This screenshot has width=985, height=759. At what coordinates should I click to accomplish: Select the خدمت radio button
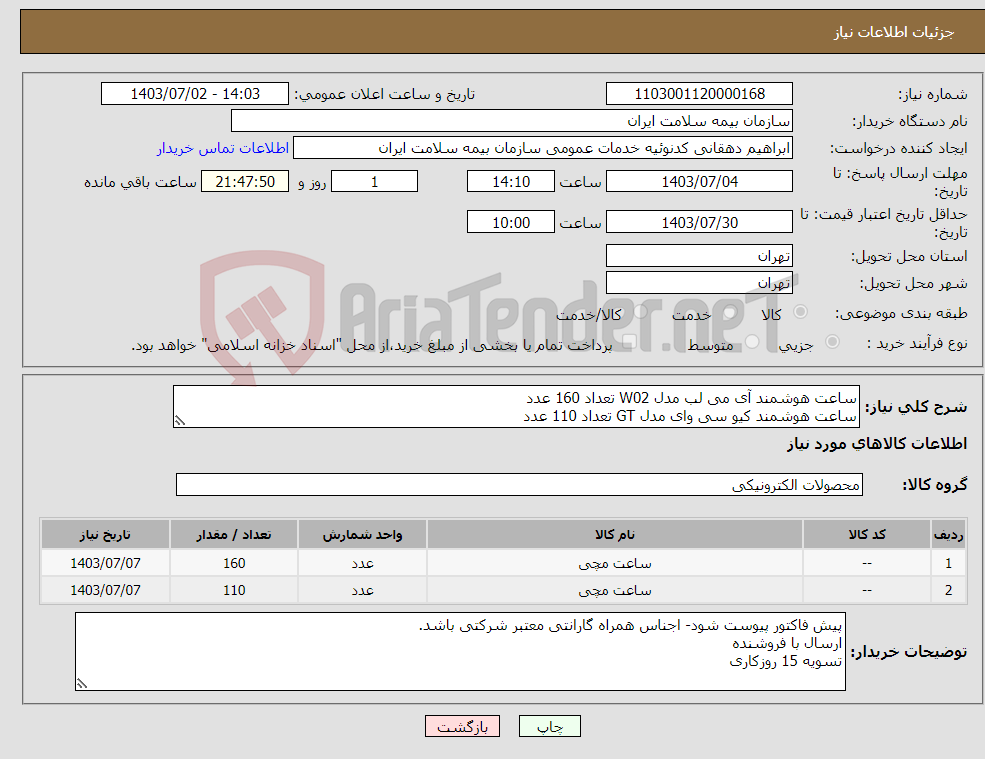pos(729,312)
